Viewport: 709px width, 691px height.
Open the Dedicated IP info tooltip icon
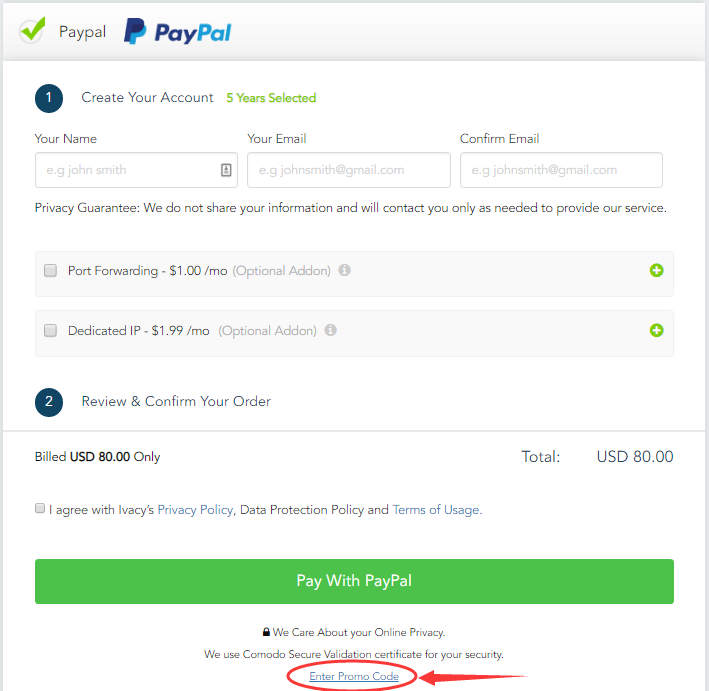point(331,330)
